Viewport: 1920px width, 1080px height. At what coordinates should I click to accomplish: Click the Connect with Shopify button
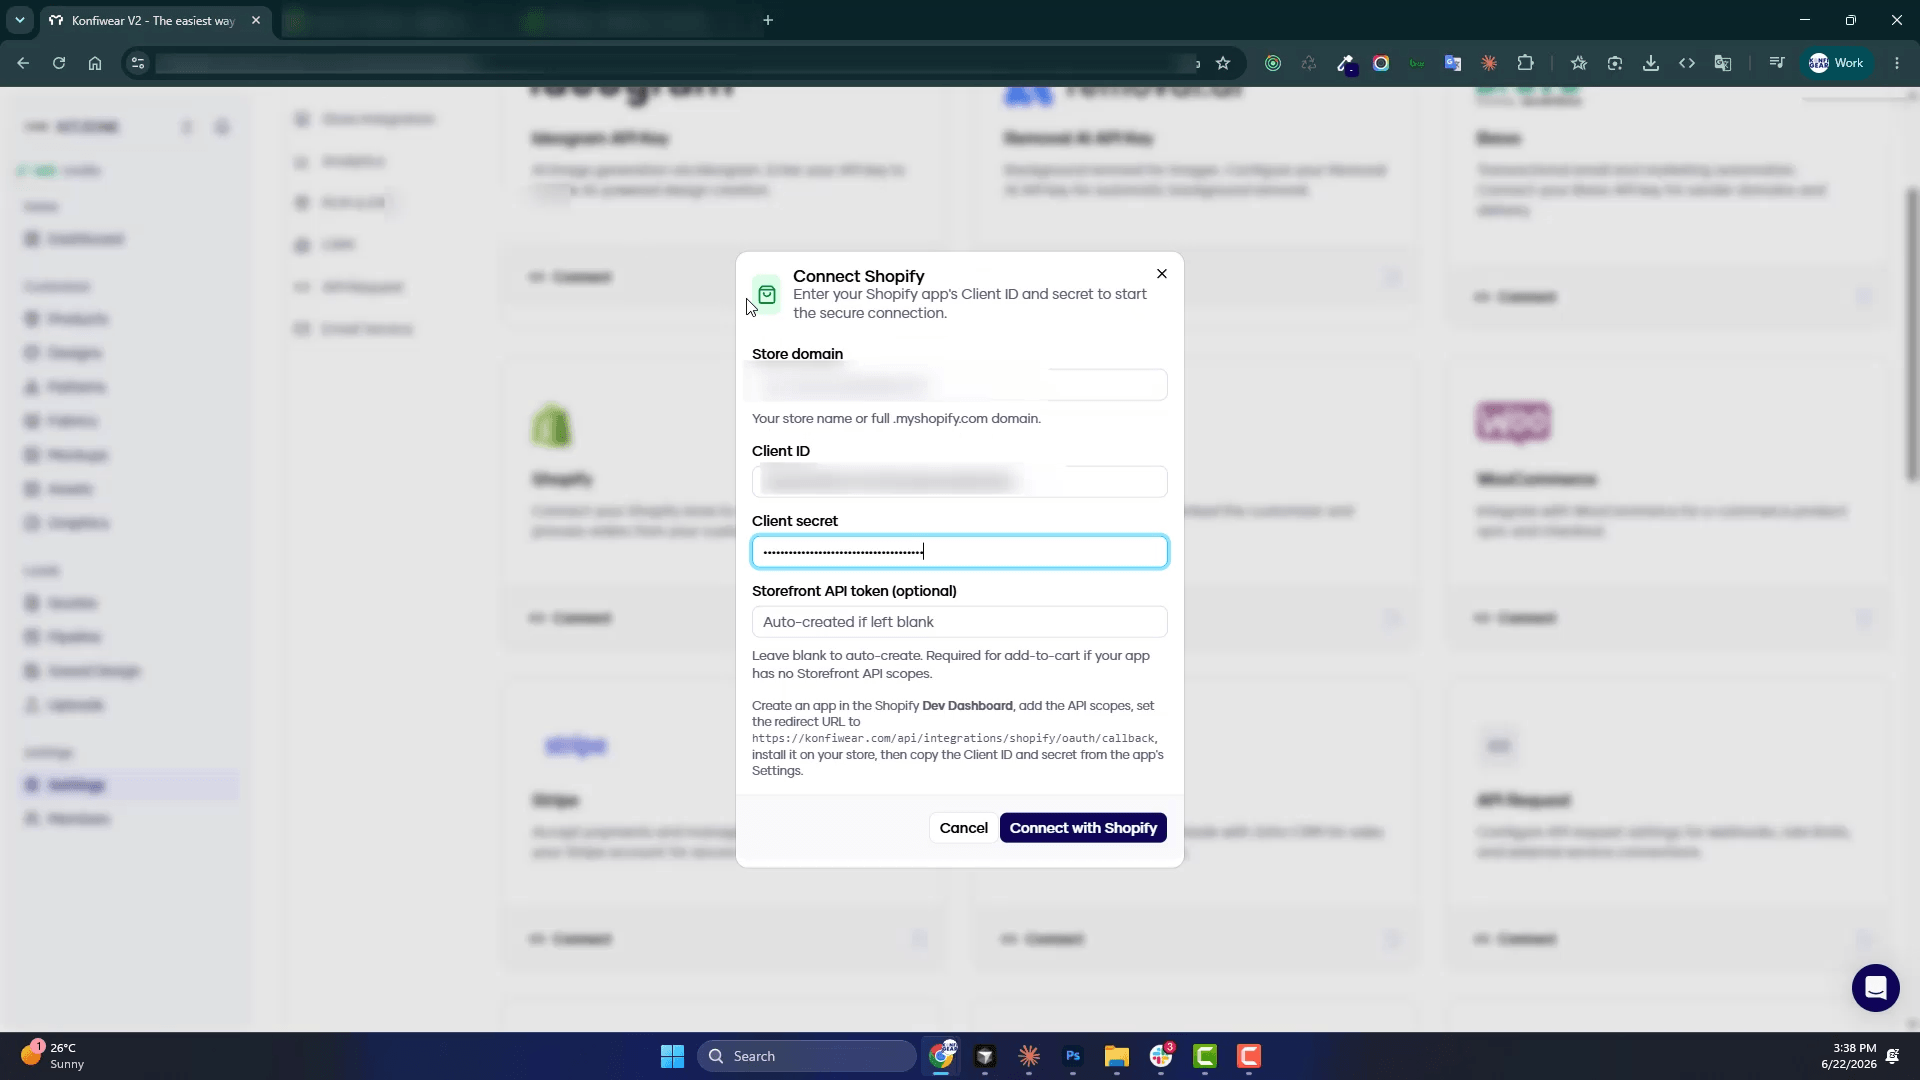(x=1083, y=828)
